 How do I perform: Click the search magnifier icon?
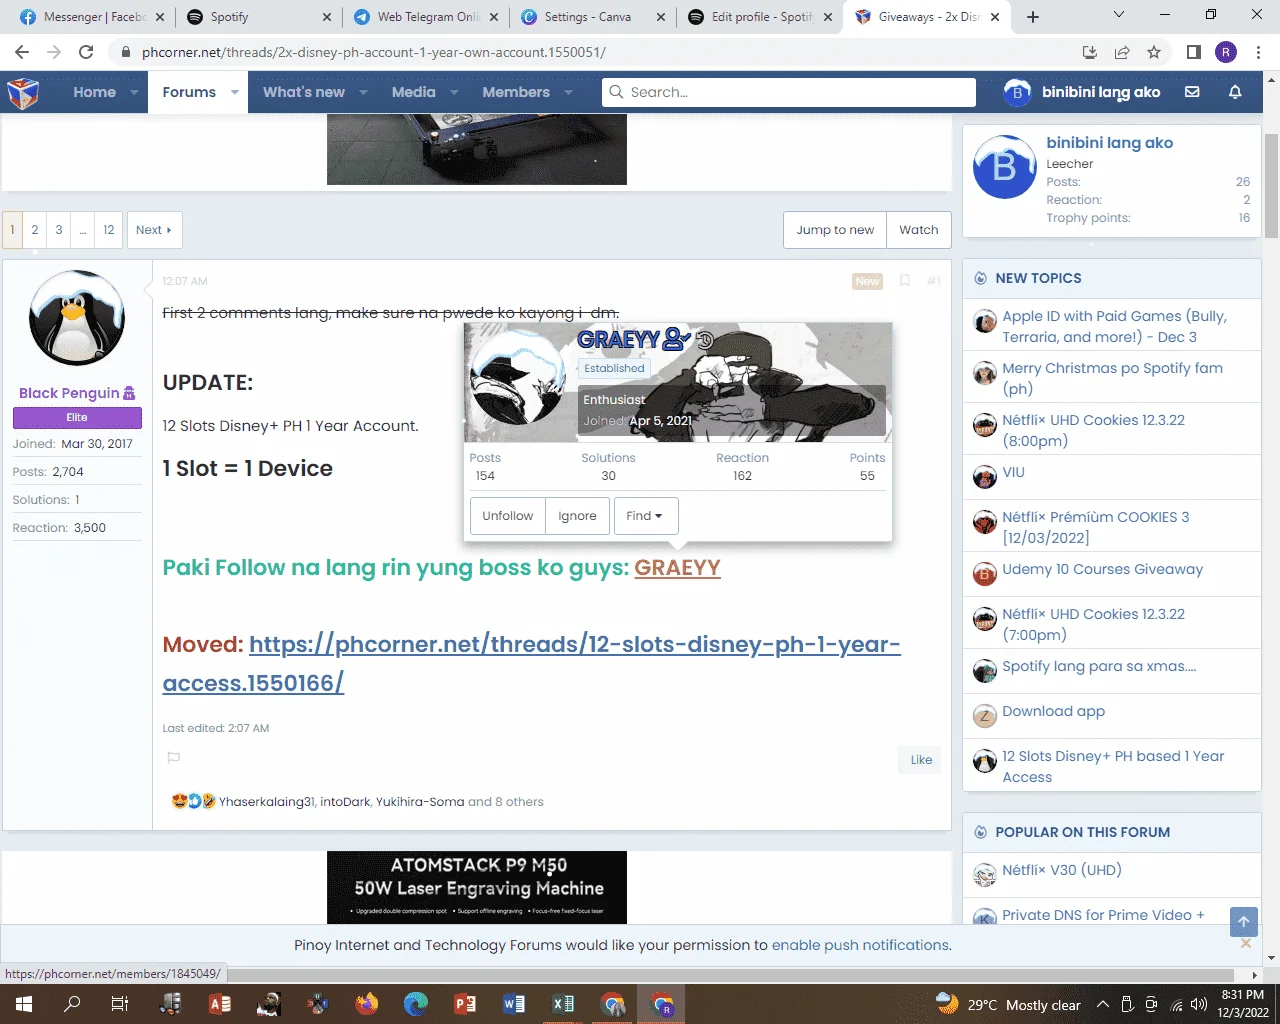pyautogui.click(x=616, y=92)
